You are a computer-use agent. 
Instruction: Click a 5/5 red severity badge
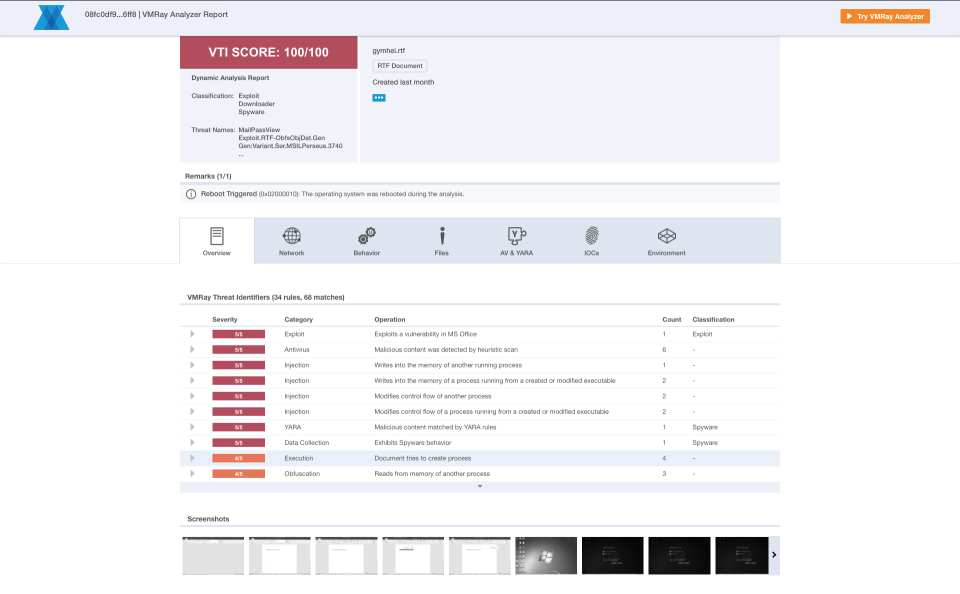pos(238,334)
